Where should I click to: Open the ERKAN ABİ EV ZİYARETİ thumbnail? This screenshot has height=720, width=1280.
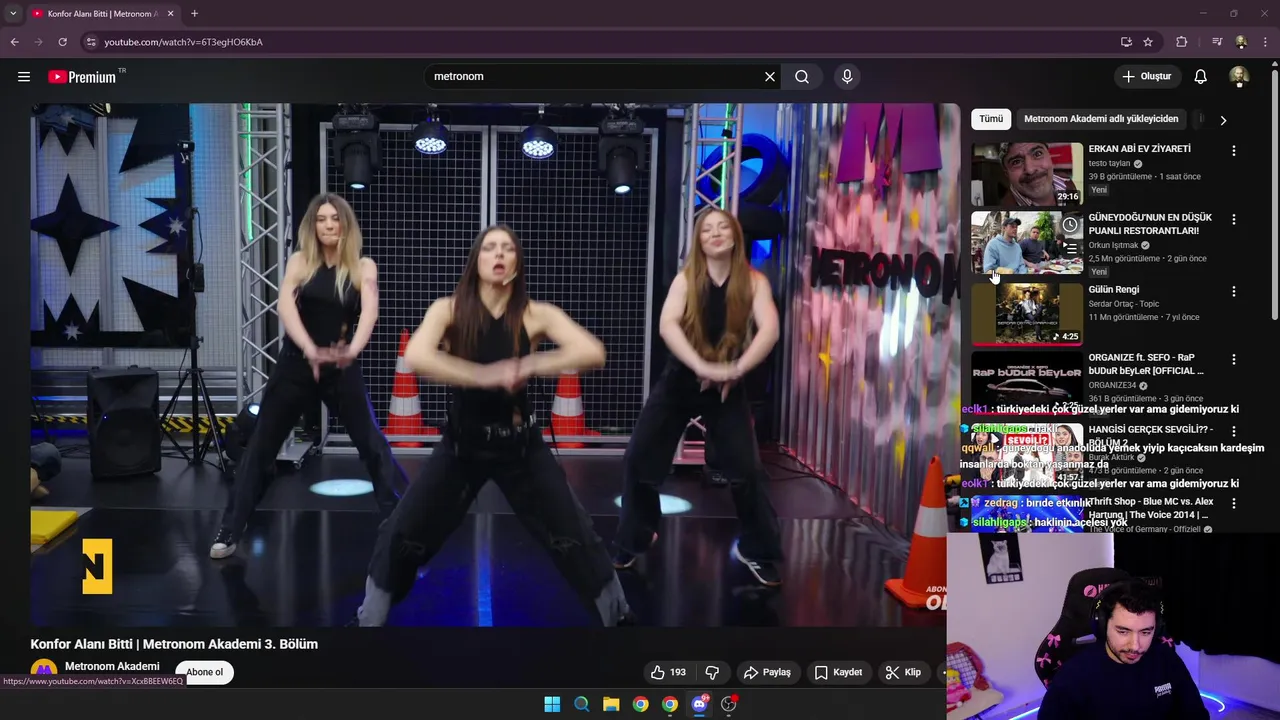pos(1027,174)
